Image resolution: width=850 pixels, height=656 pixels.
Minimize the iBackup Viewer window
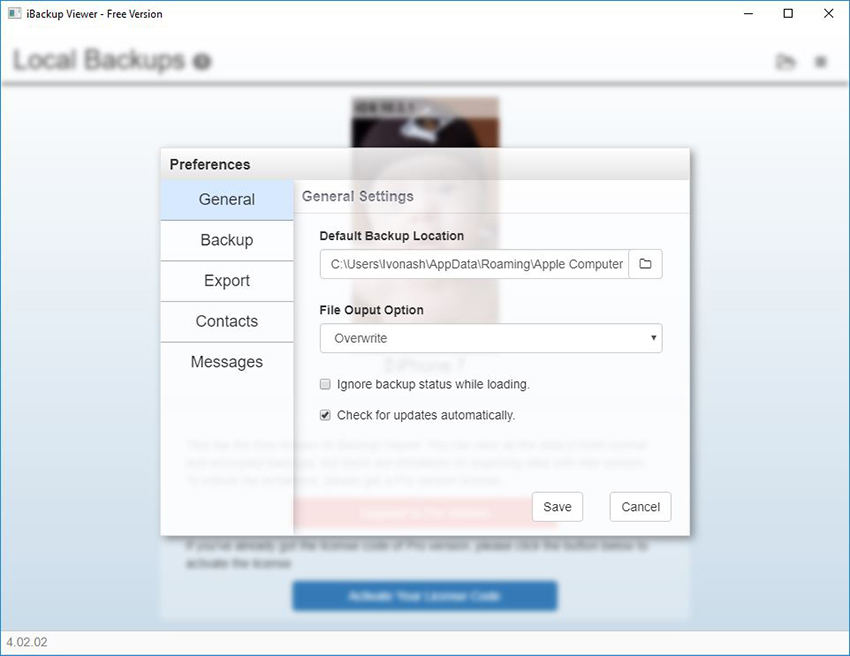click(747, 14)
